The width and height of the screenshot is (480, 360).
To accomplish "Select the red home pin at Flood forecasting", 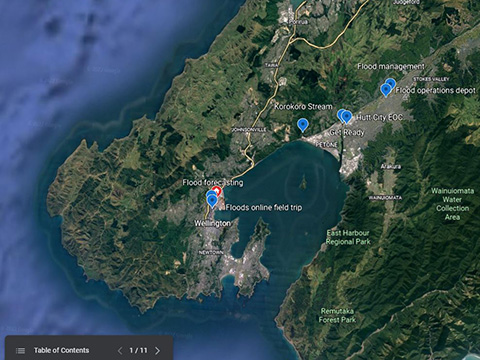I will [217, 191].
